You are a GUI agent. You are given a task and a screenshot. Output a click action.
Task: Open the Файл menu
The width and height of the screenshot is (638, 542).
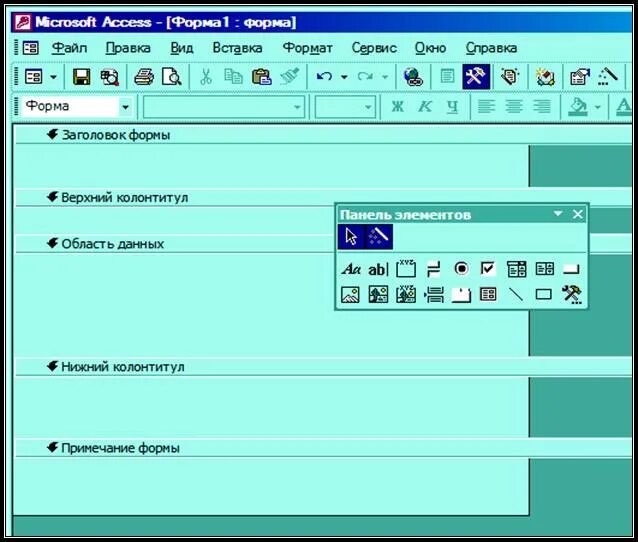point(69,48)
